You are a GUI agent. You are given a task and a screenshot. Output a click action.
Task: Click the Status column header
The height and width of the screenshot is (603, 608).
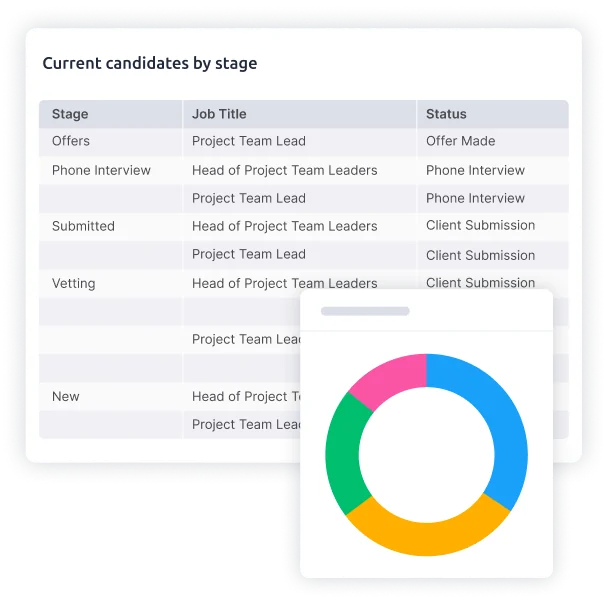(446, 114)
